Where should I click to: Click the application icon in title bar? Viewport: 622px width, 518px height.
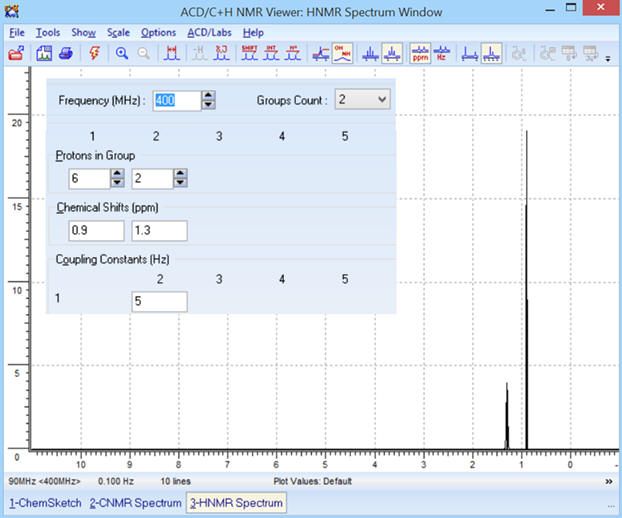click(x=12, y=11)
